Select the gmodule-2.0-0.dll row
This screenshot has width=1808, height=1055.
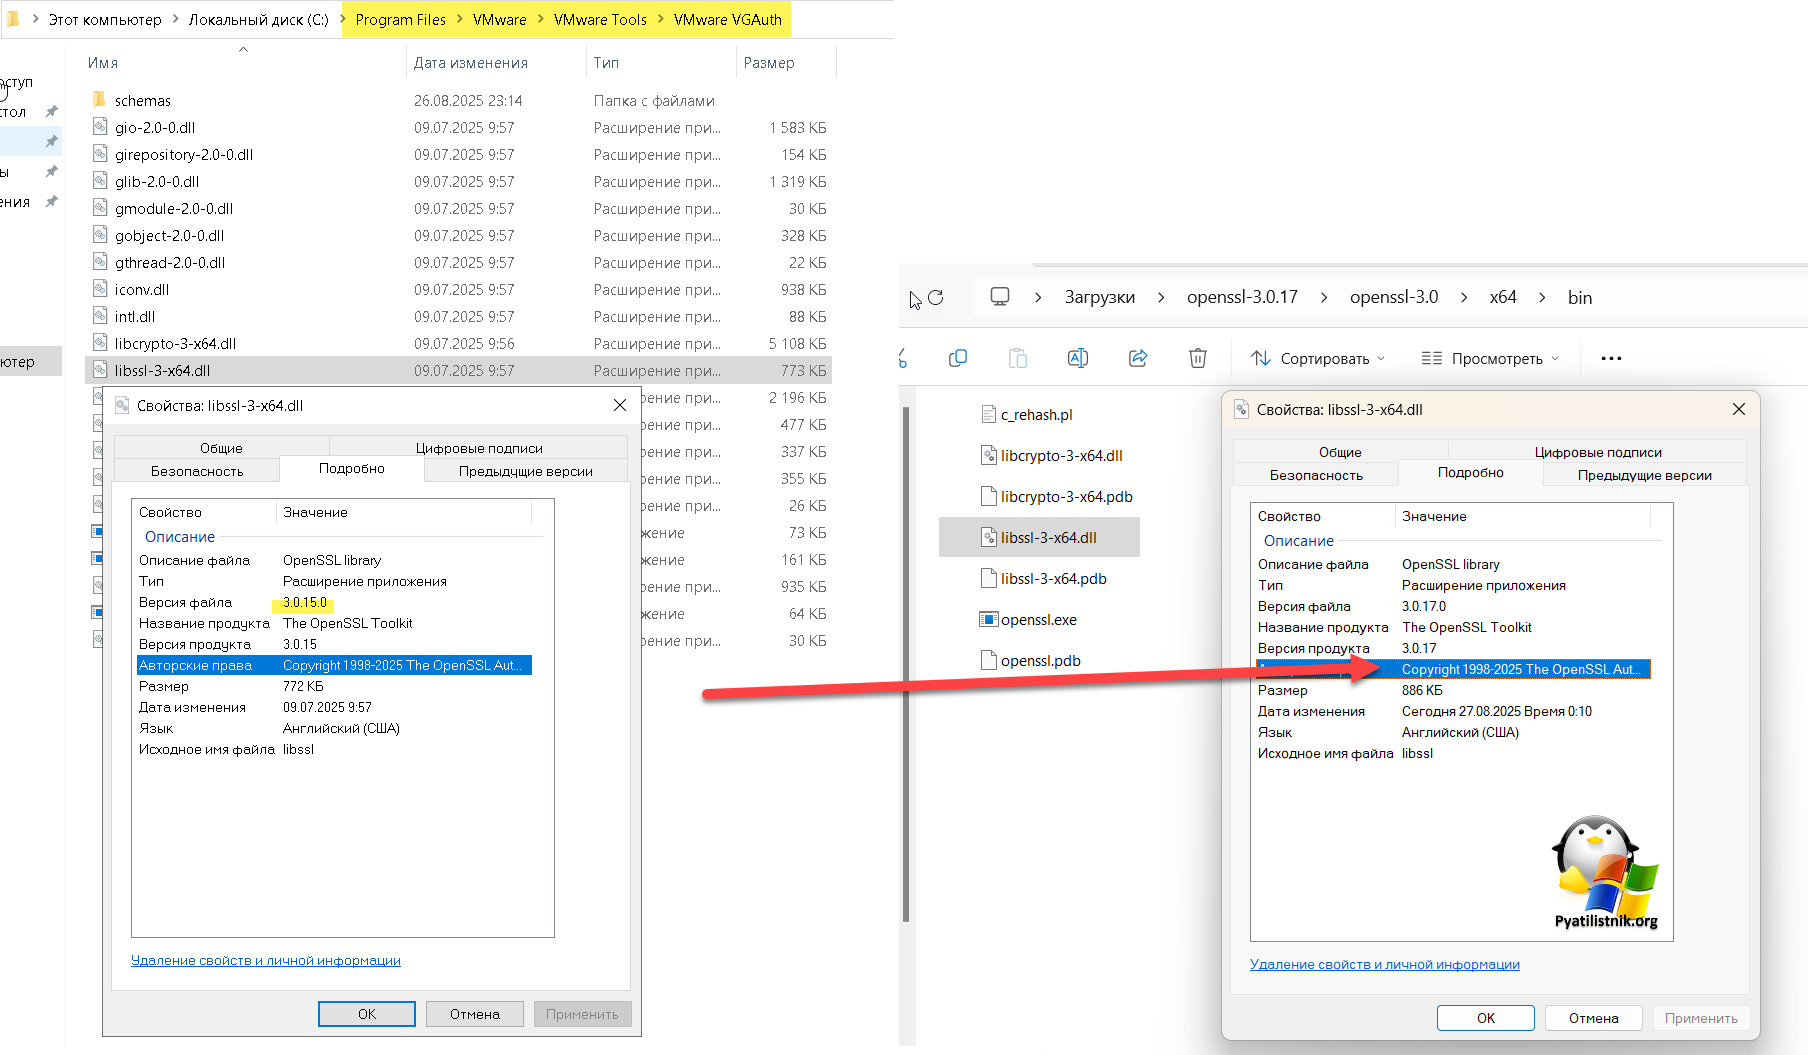coord(459,208)
